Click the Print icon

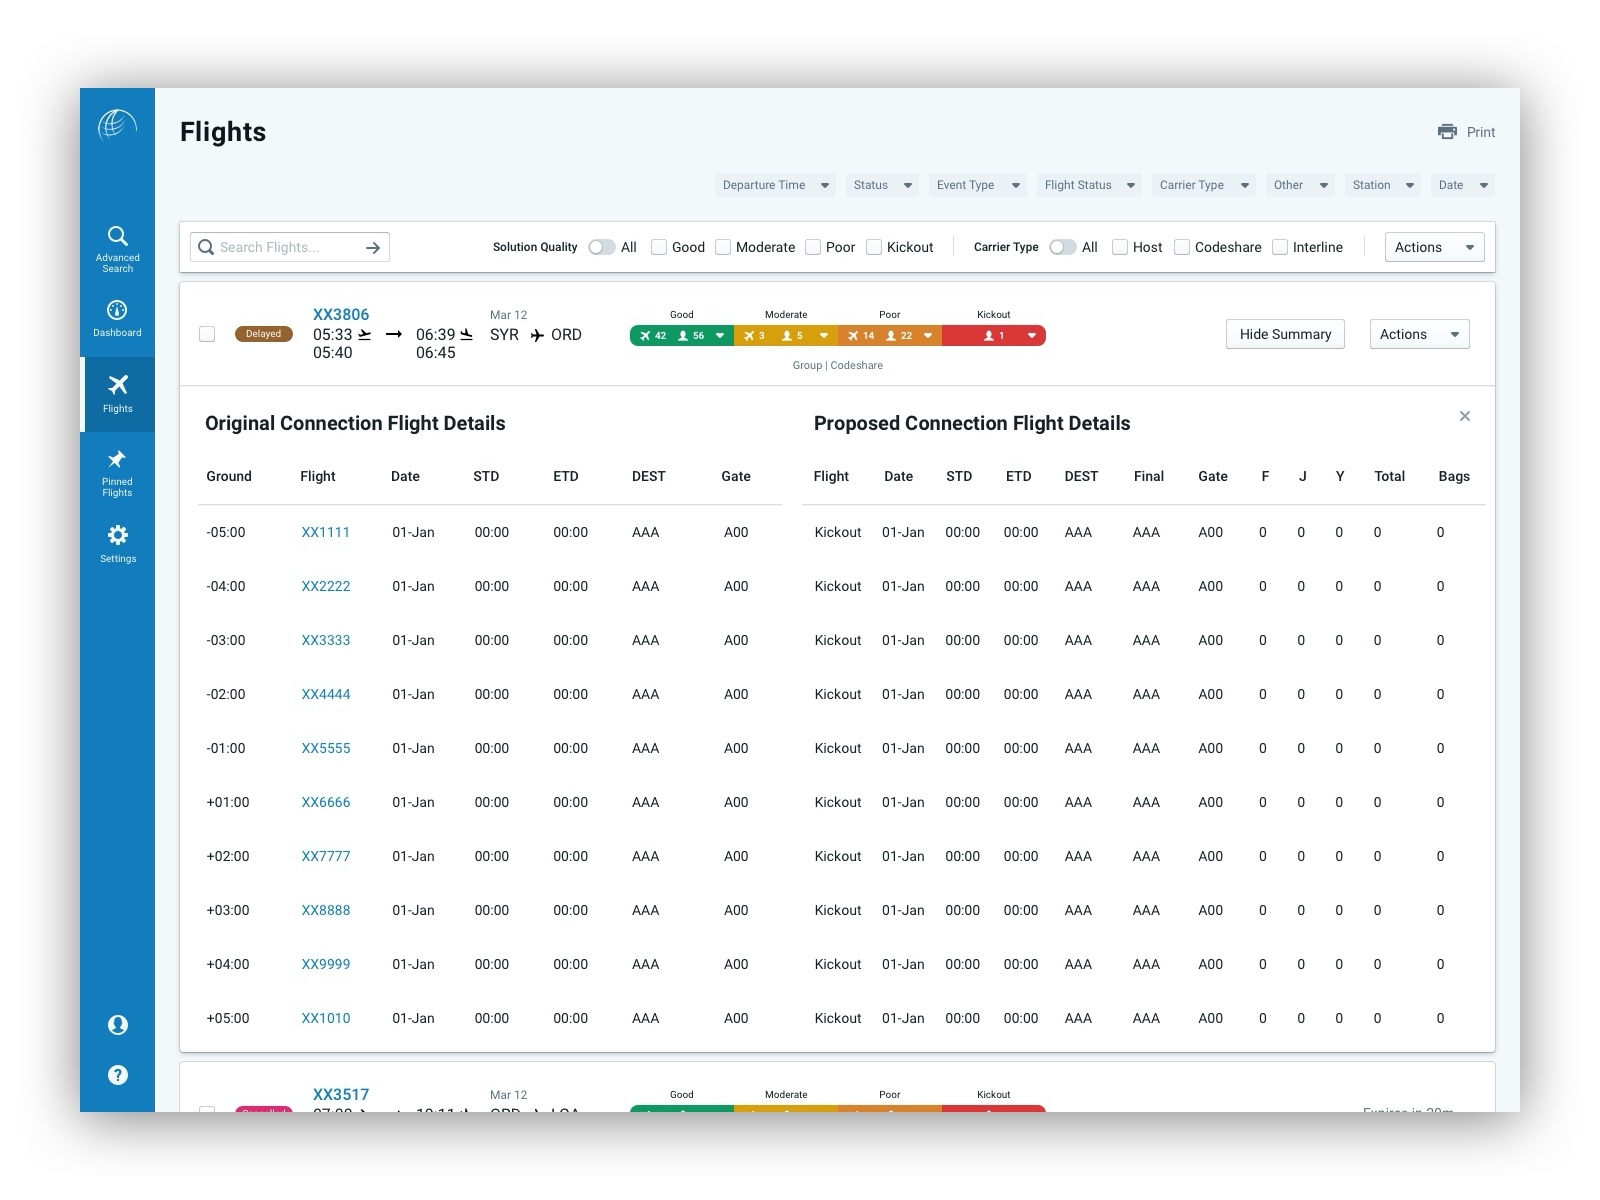pyautogui.click(x=1447, y=132)
